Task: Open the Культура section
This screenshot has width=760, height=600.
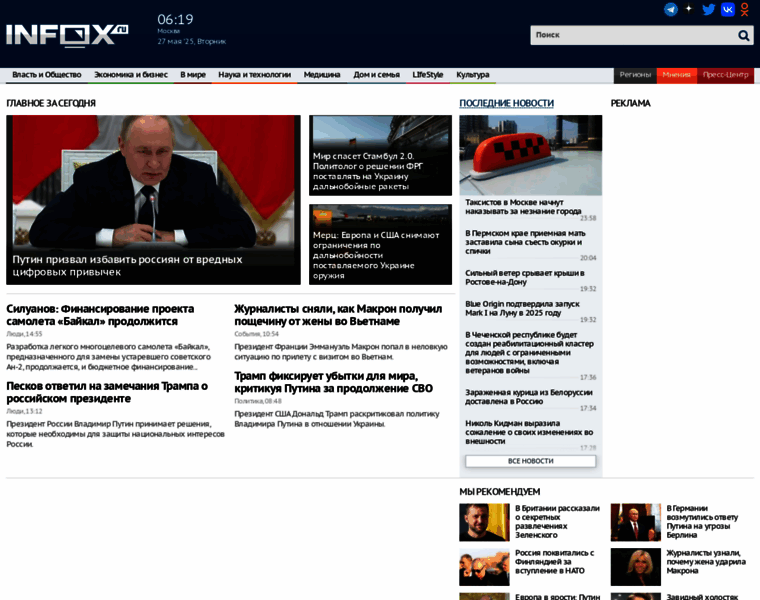Action: click(473, 75)
